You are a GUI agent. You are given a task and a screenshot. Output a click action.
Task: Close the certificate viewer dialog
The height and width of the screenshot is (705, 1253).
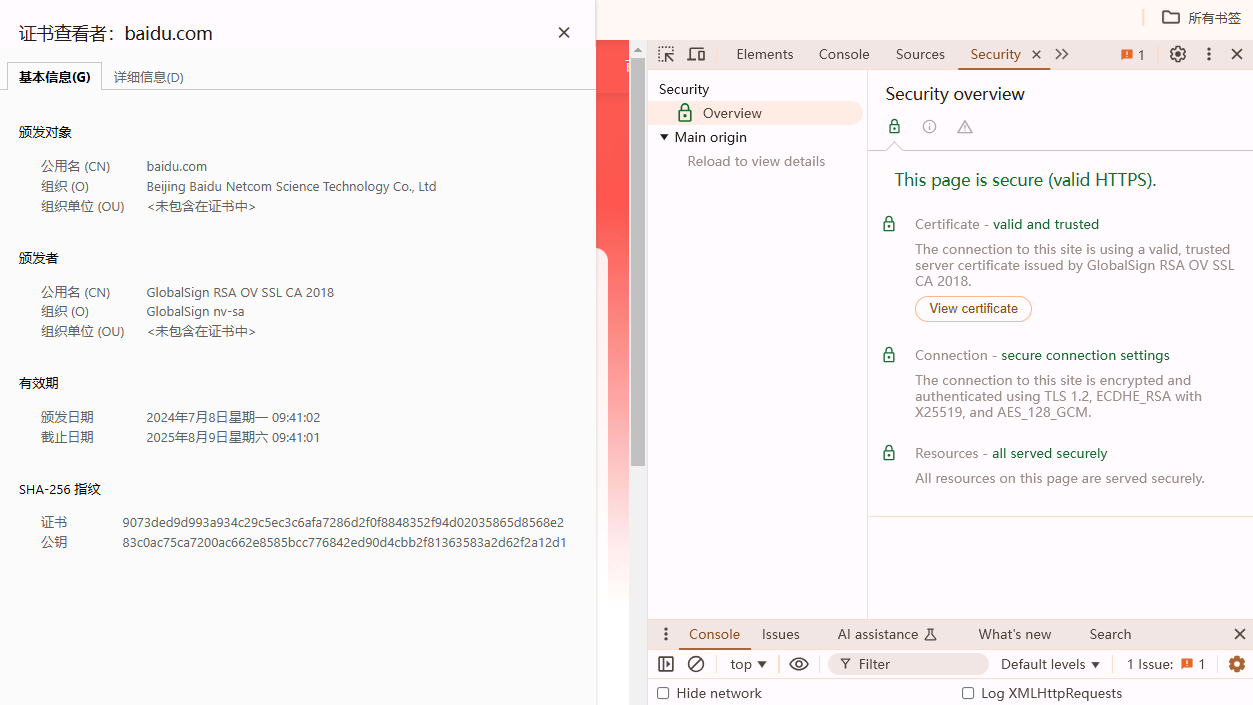pos(564,33)
